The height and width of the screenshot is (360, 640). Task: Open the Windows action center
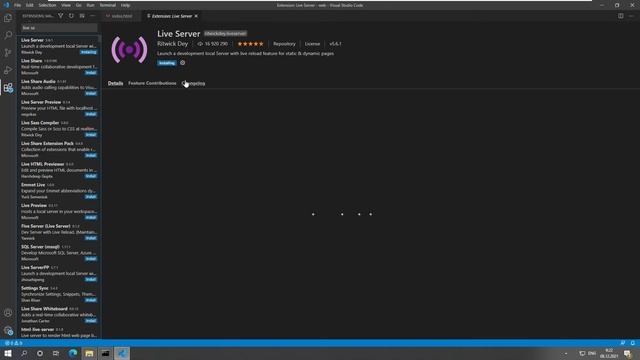[628, 353]
